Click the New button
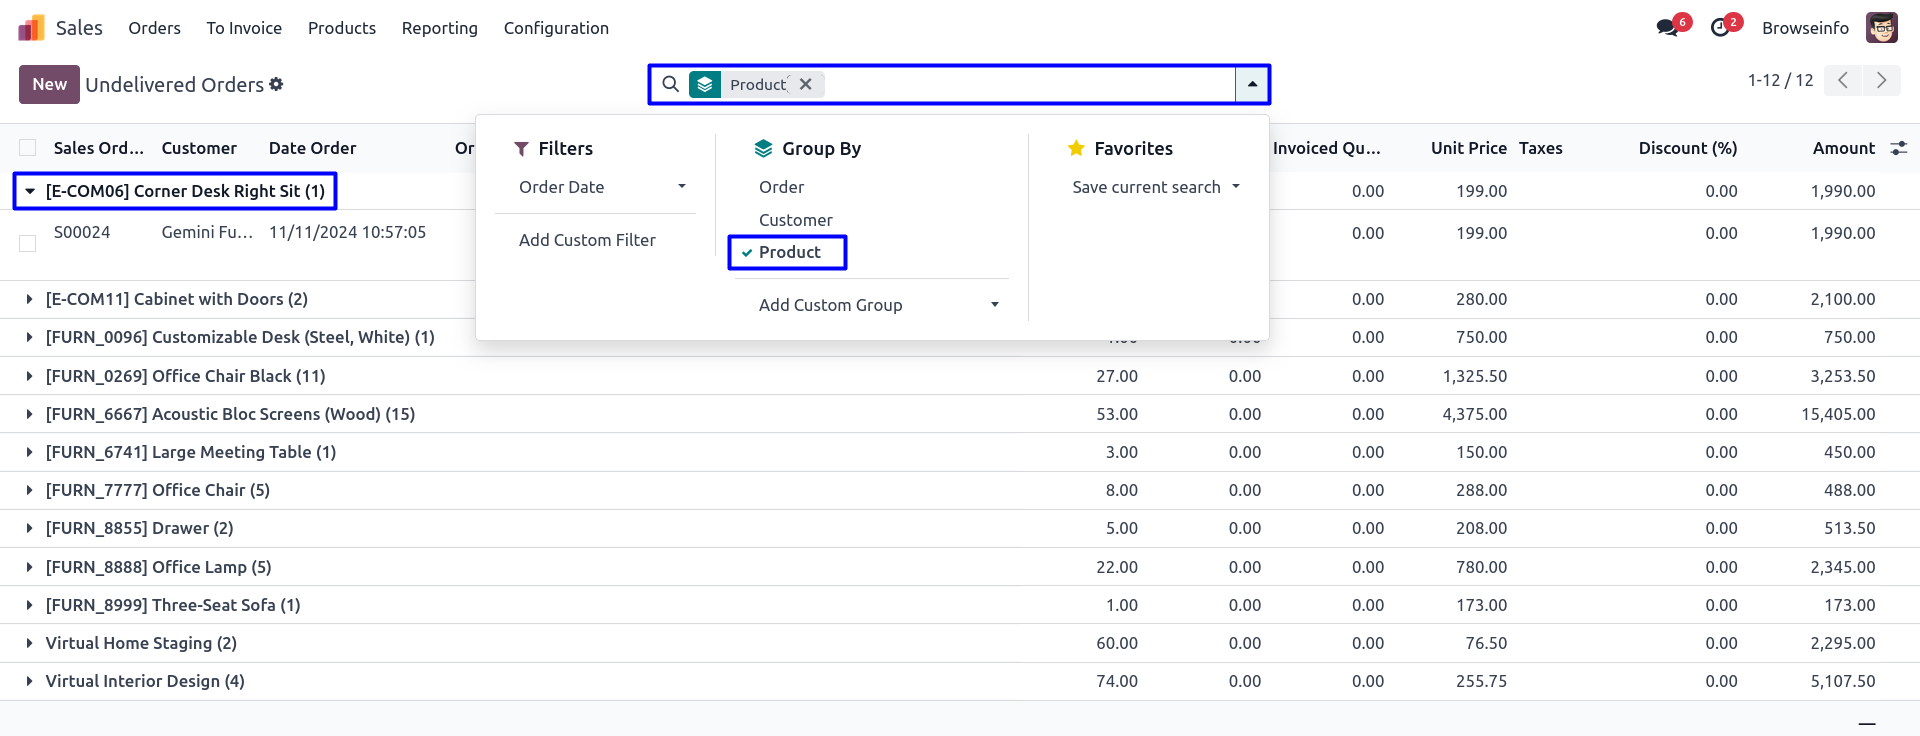The image size is (1920, 736). [49, 85]
